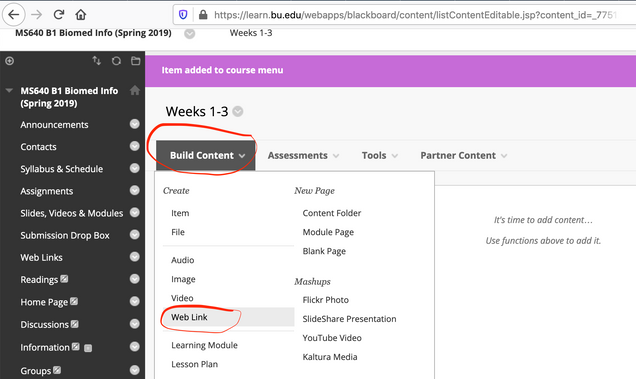Viewport: 636px width, 379px height.
Task: Open the Tools dropdown menu
Action: tap(380, 155)
